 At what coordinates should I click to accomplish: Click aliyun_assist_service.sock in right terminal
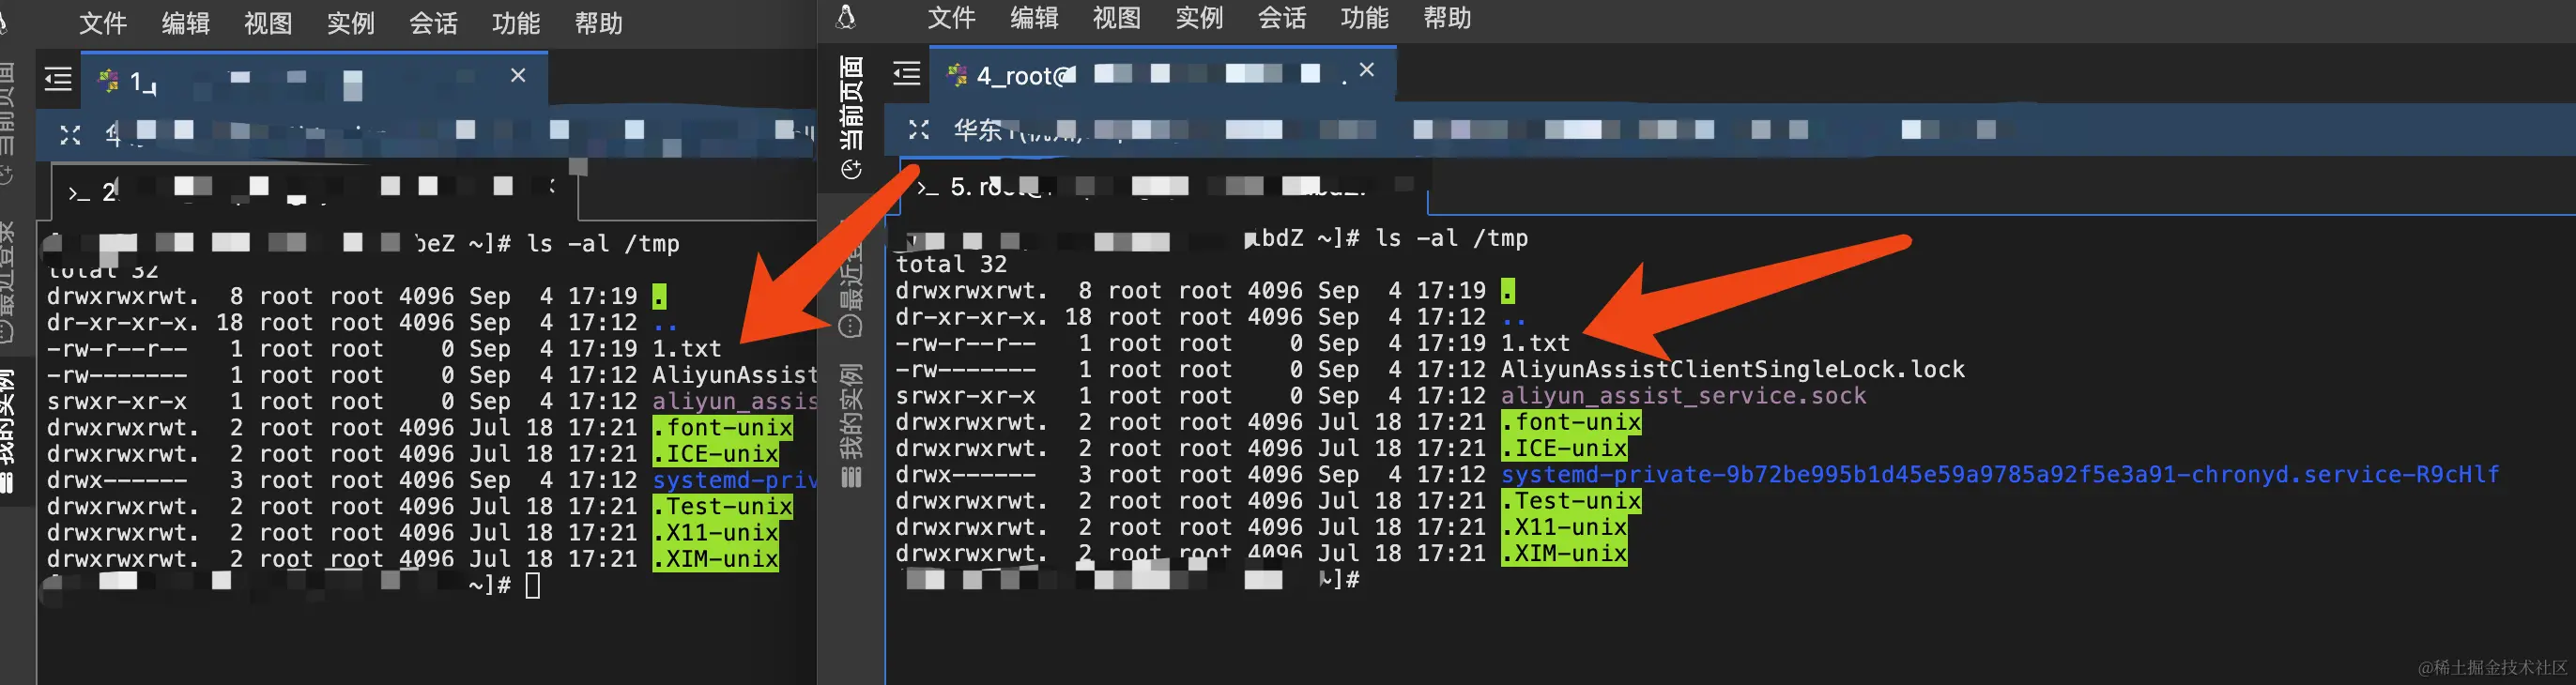(1684, 396)
